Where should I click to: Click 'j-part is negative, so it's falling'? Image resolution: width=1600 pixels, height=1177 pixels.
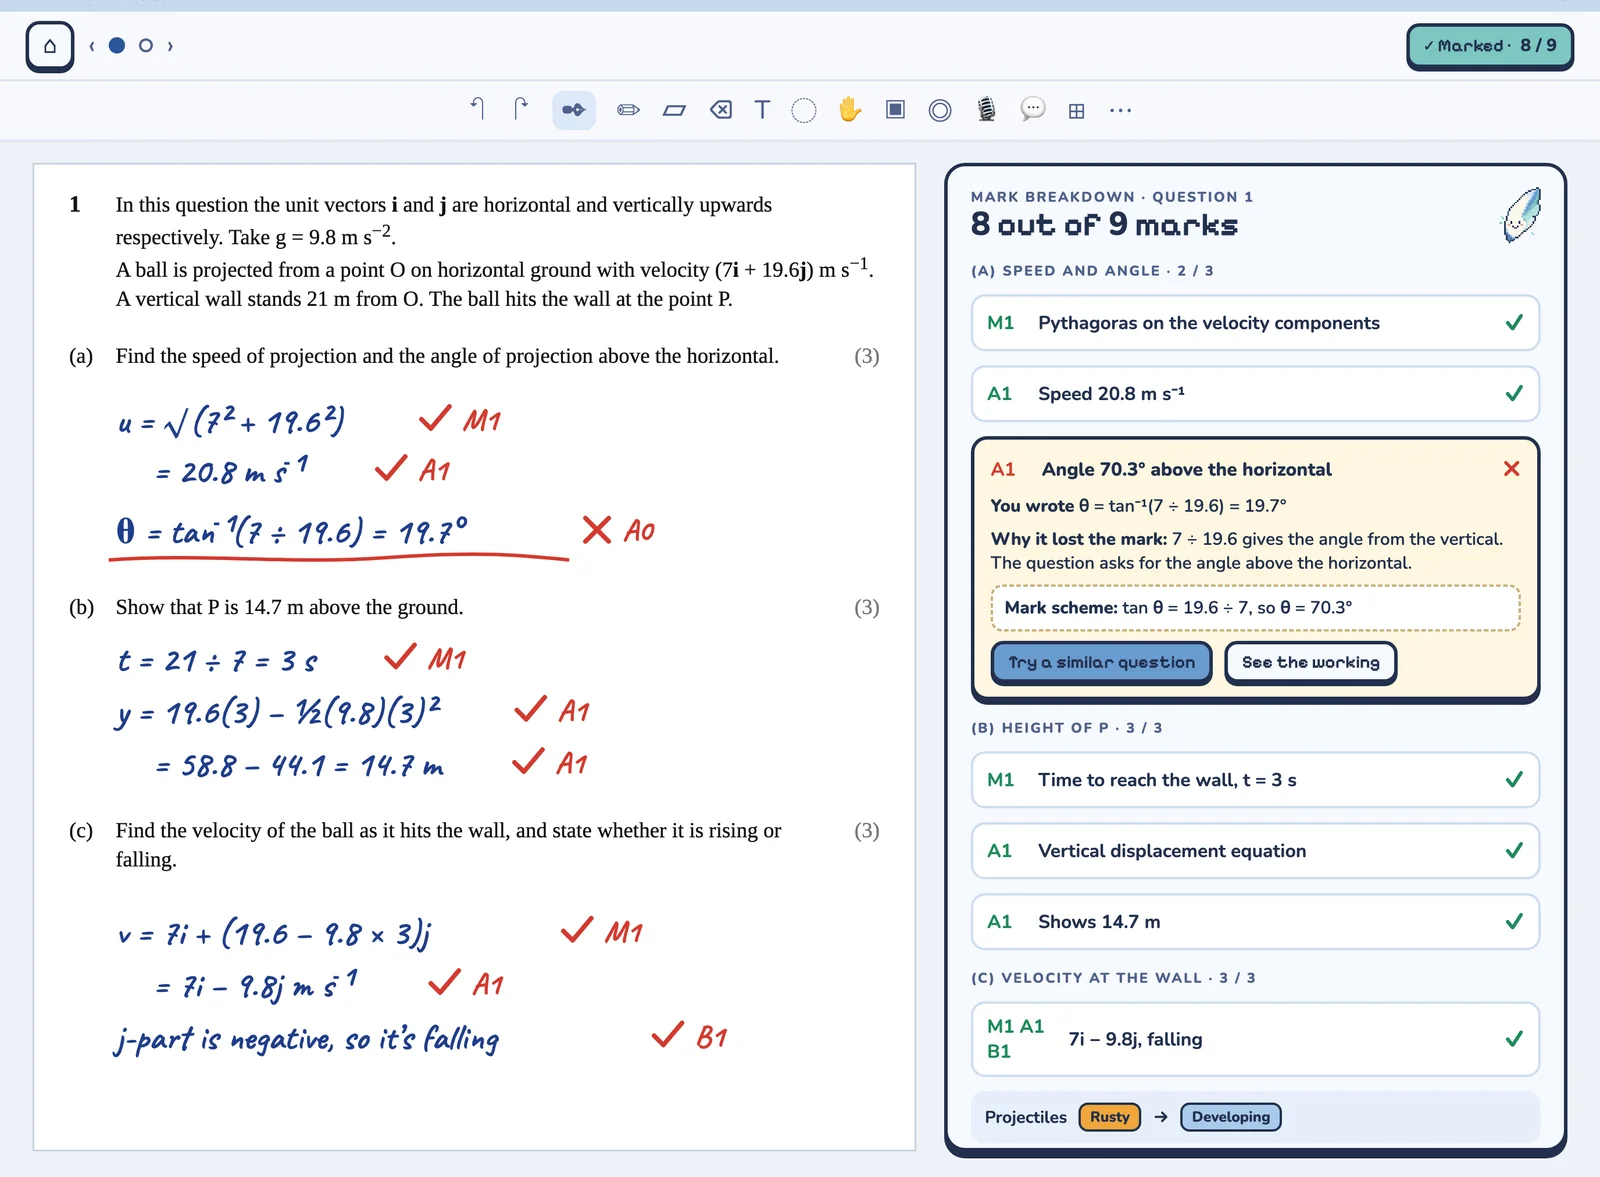click(x=306, y=1039)
